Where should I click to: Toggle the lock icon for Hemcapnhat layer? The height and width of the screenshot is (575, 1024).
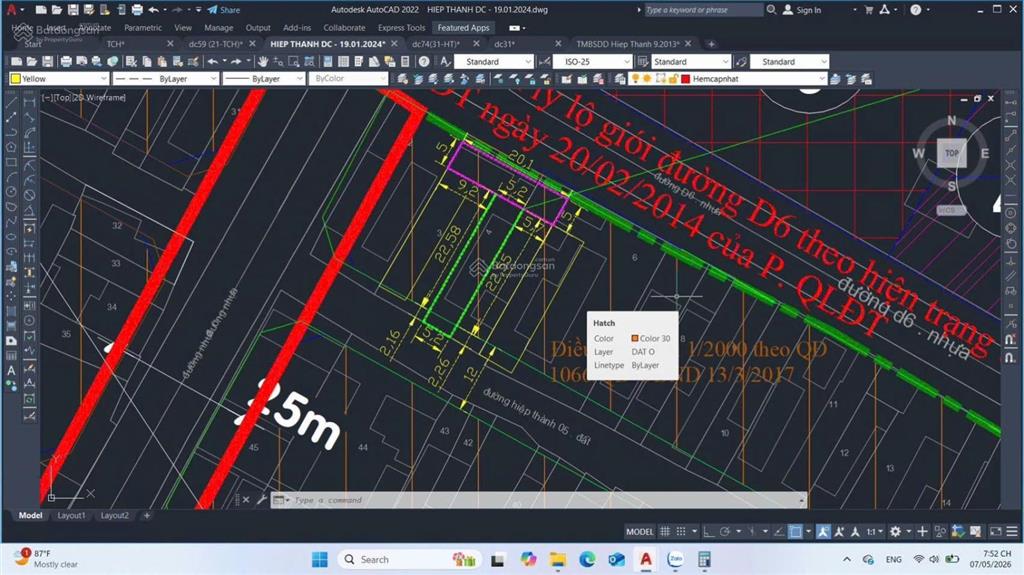pos(672,79)
